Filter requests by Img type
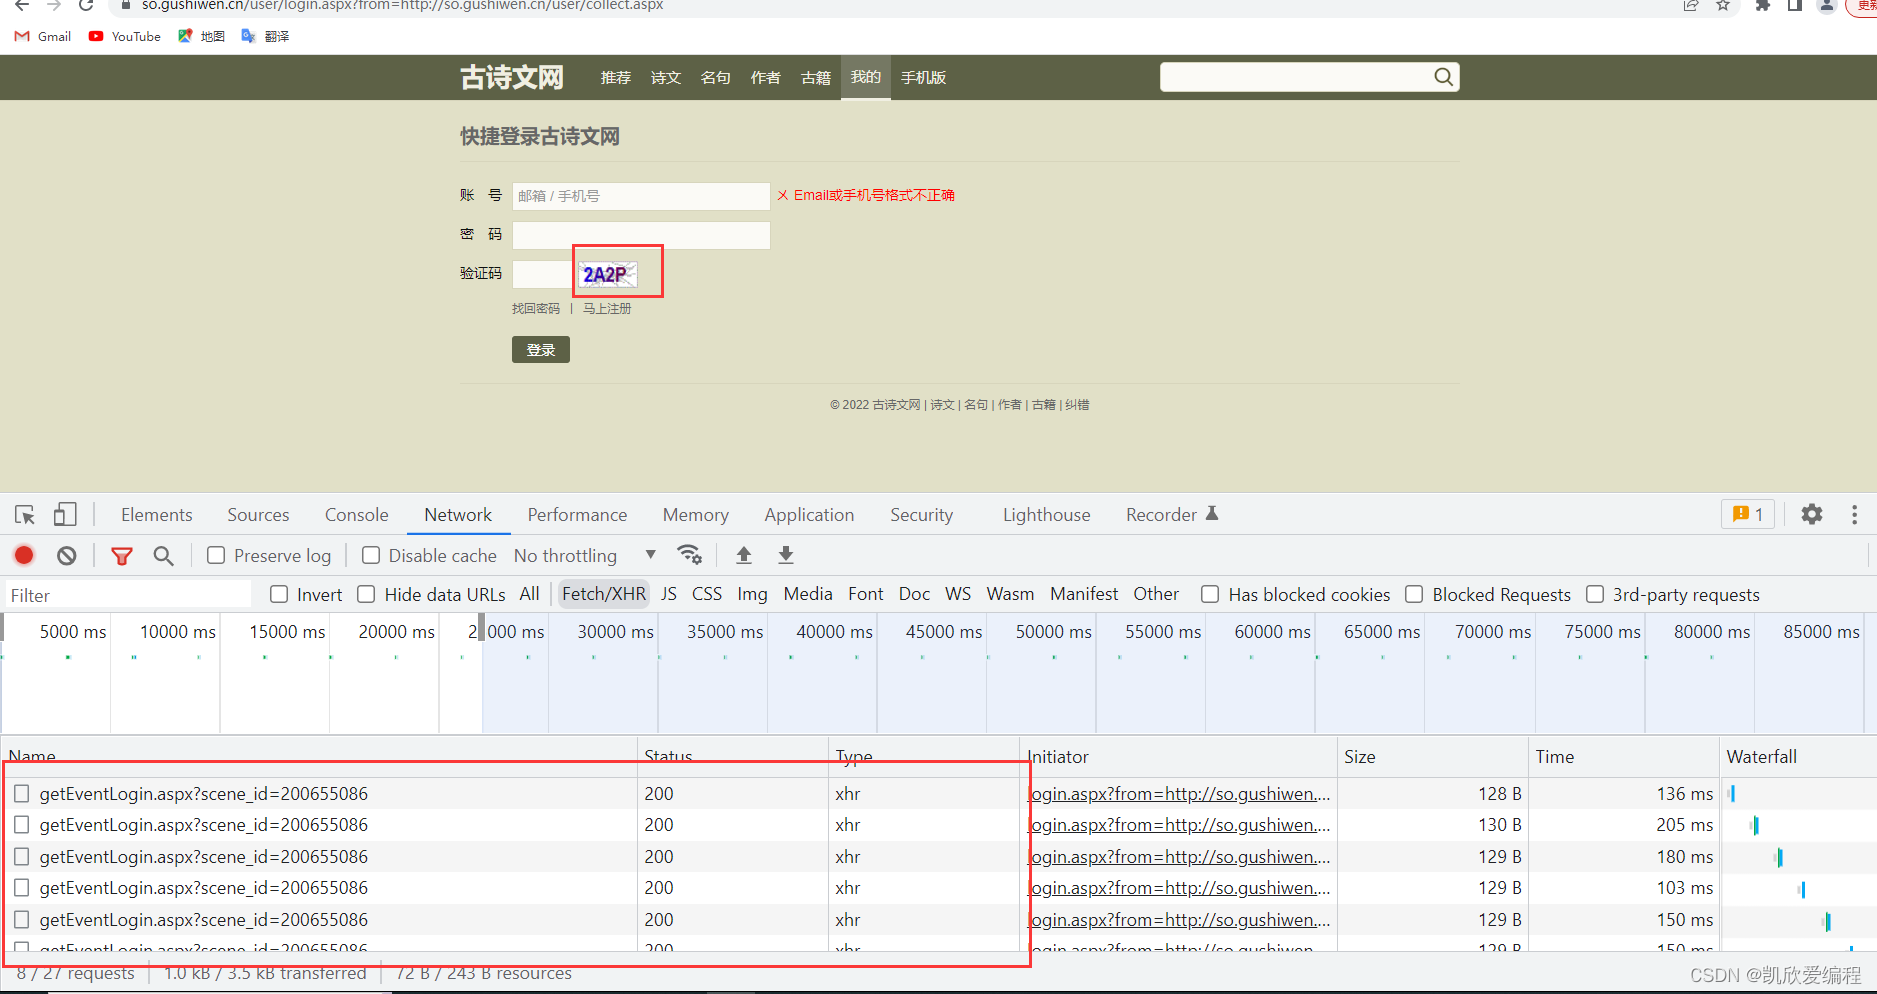This screenshot has height=994, width=1877. click(752, 594)
